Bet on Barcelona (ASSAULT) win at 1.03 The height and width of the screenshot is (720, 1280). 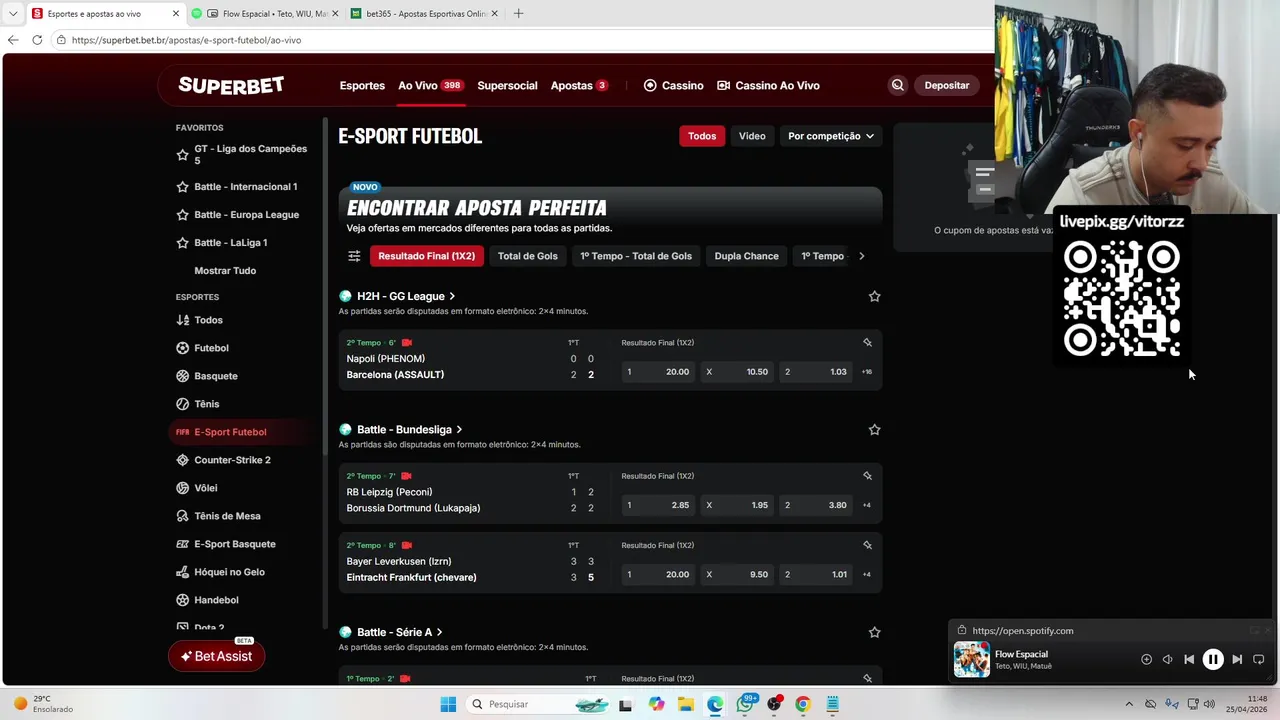[816, 372]
